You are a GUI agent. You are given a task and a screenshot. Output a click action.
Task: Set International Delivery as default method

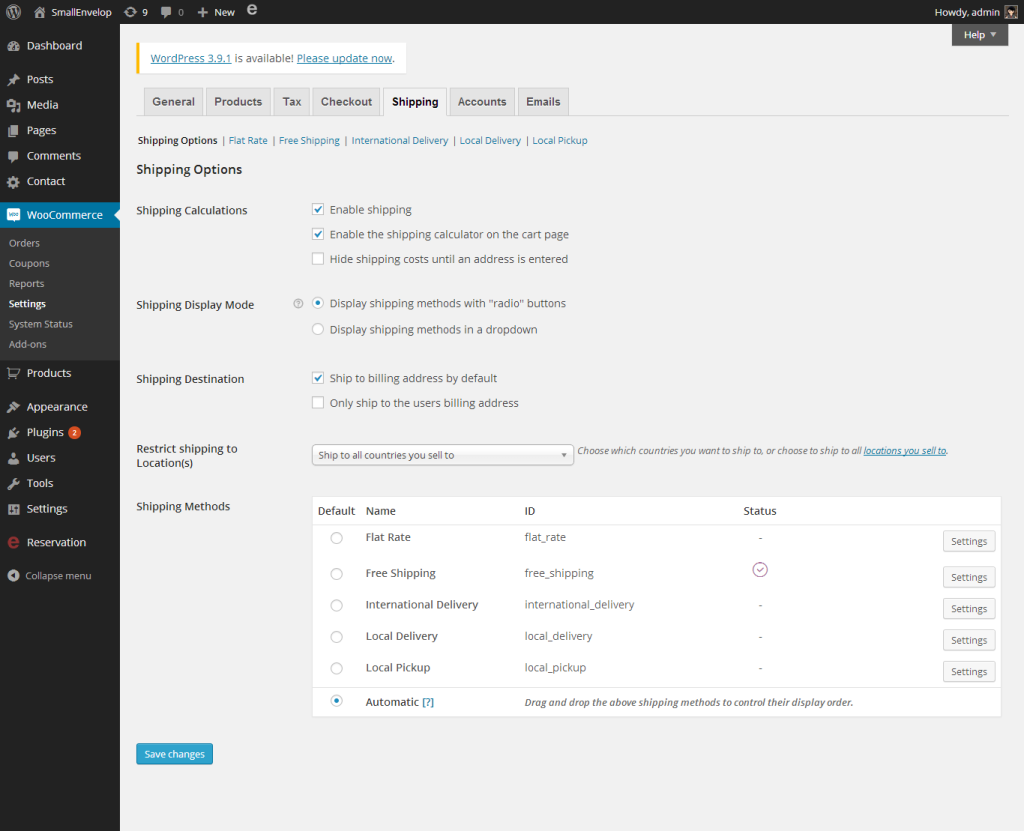[x=336, y=606]
